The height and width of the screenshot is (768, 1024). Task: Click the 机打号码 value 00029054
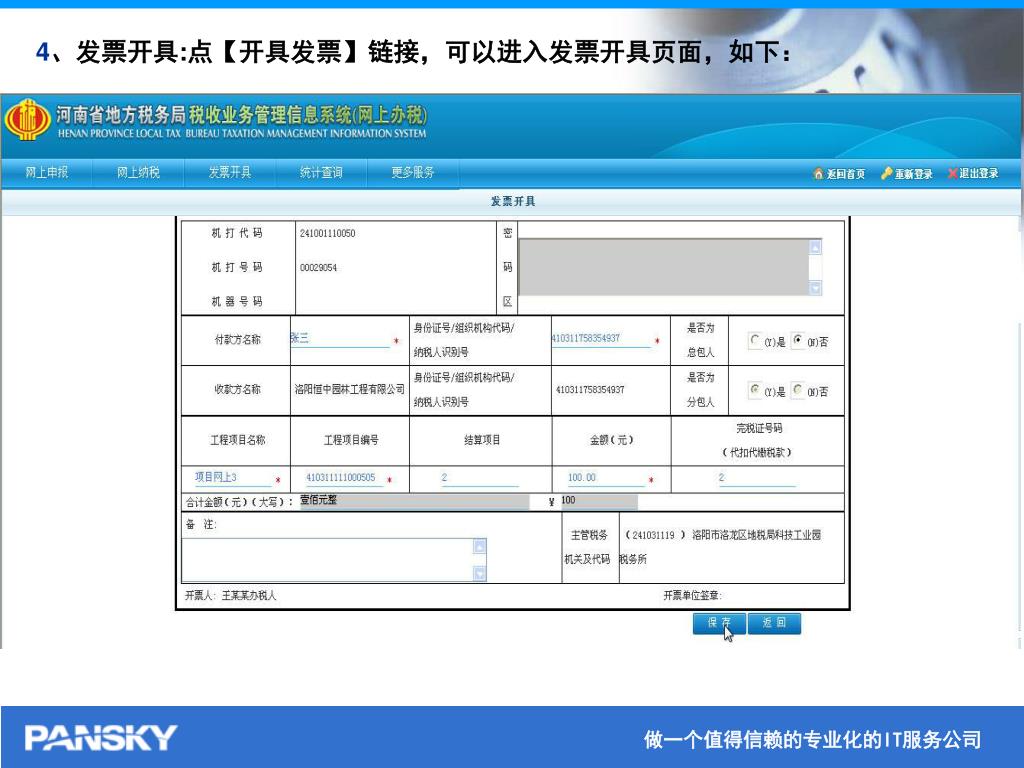click(318, 268)
